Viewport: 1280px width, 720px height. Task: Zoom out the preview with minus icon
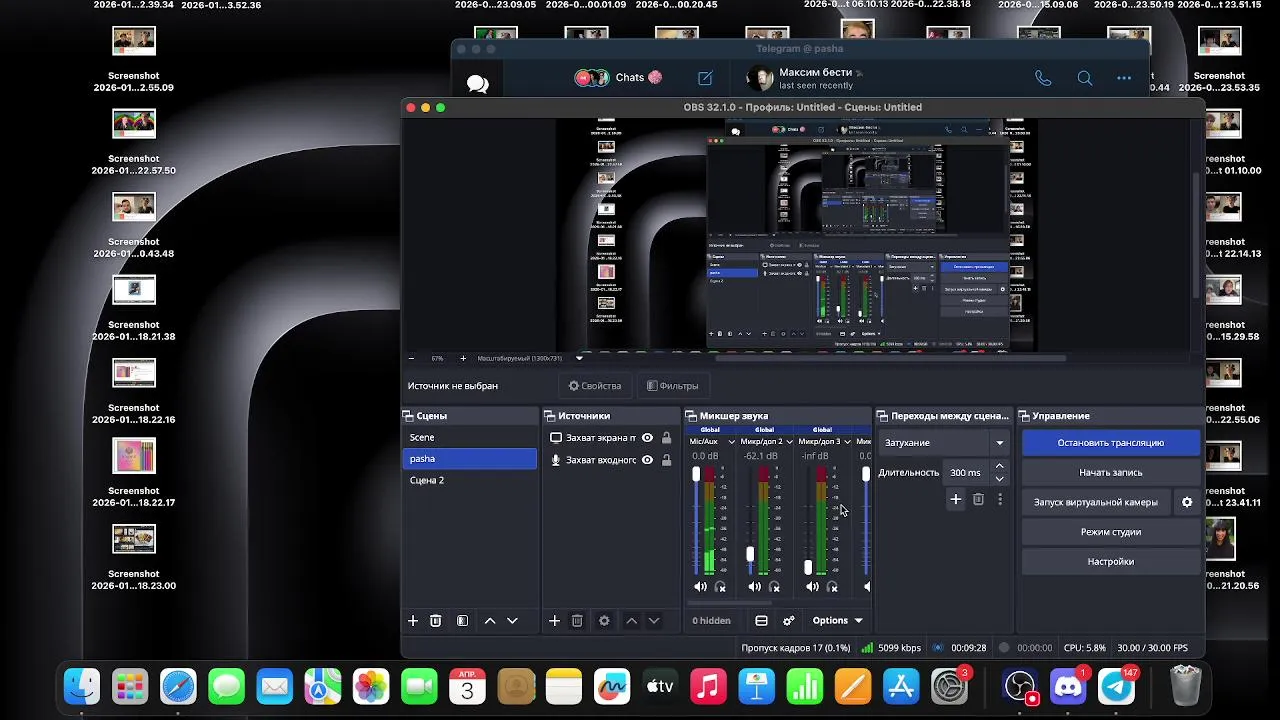tap(411, 358)
